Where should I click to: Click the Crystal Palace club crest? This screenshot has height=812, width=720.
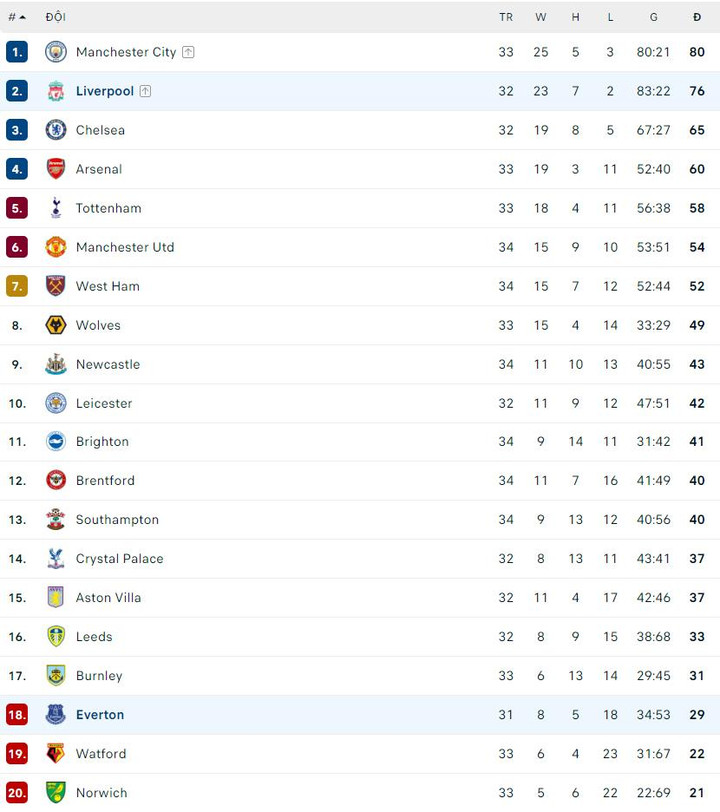point(56,559)
